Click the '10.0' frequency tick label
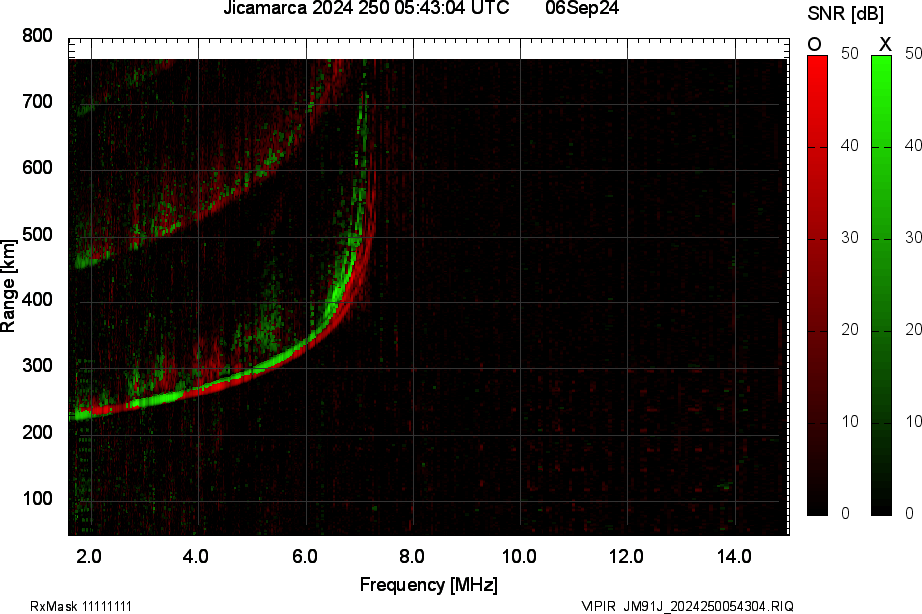This screenshot has width=922, height=614. 519,556
